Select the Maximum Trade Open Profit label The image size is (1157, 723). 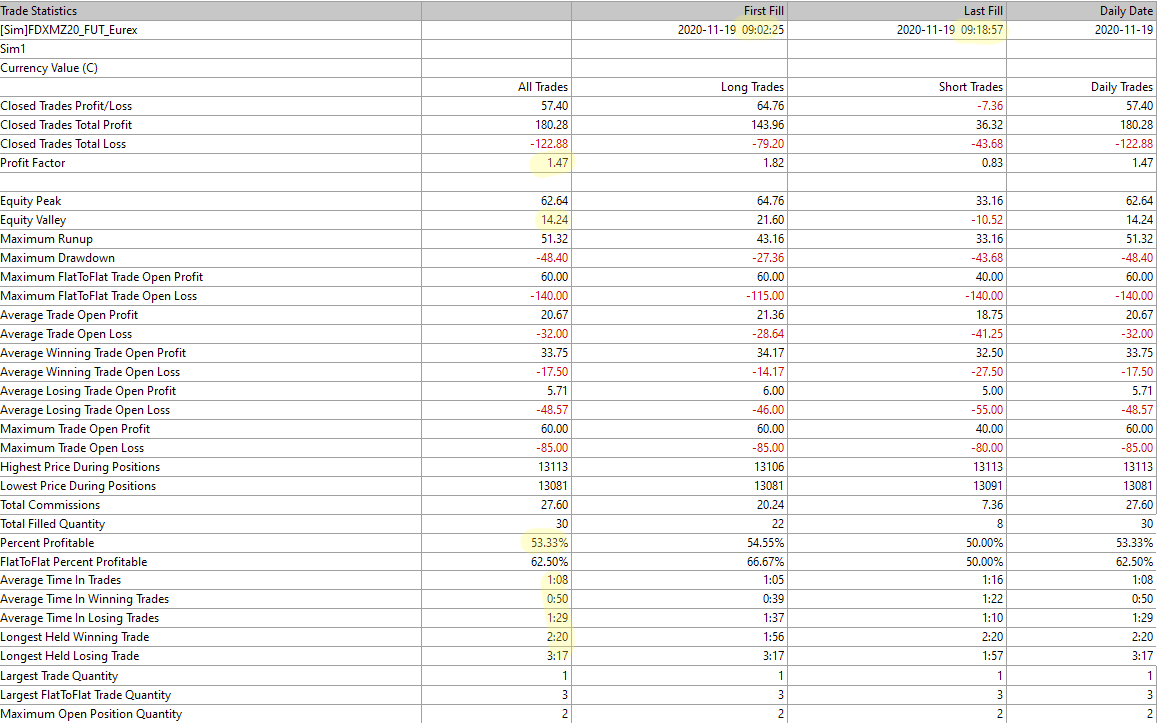point(75,429)
